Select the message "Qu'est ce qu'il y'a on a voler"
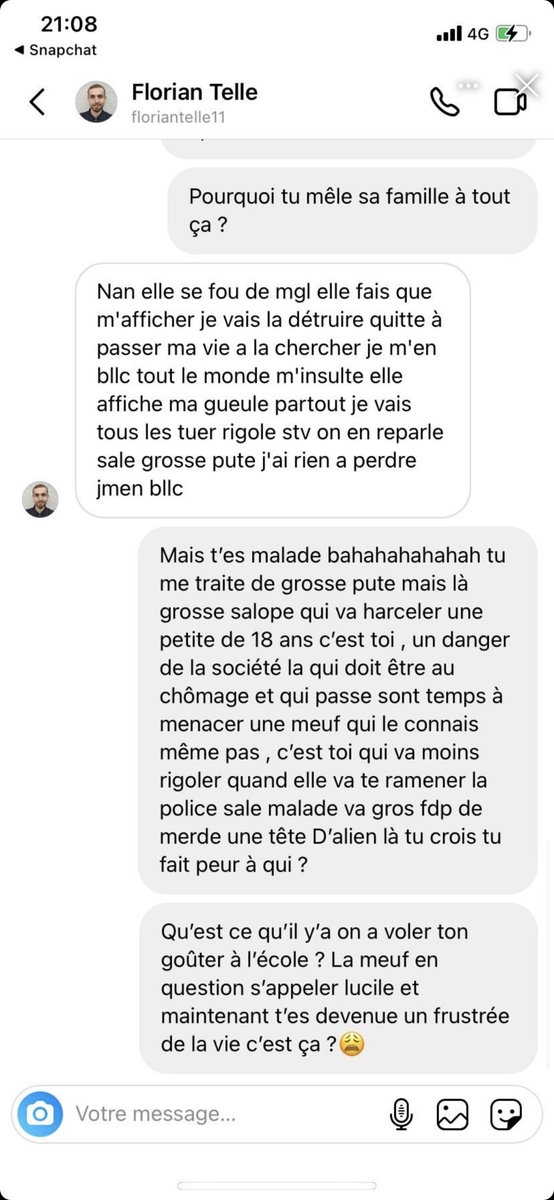 click(339, 988)
